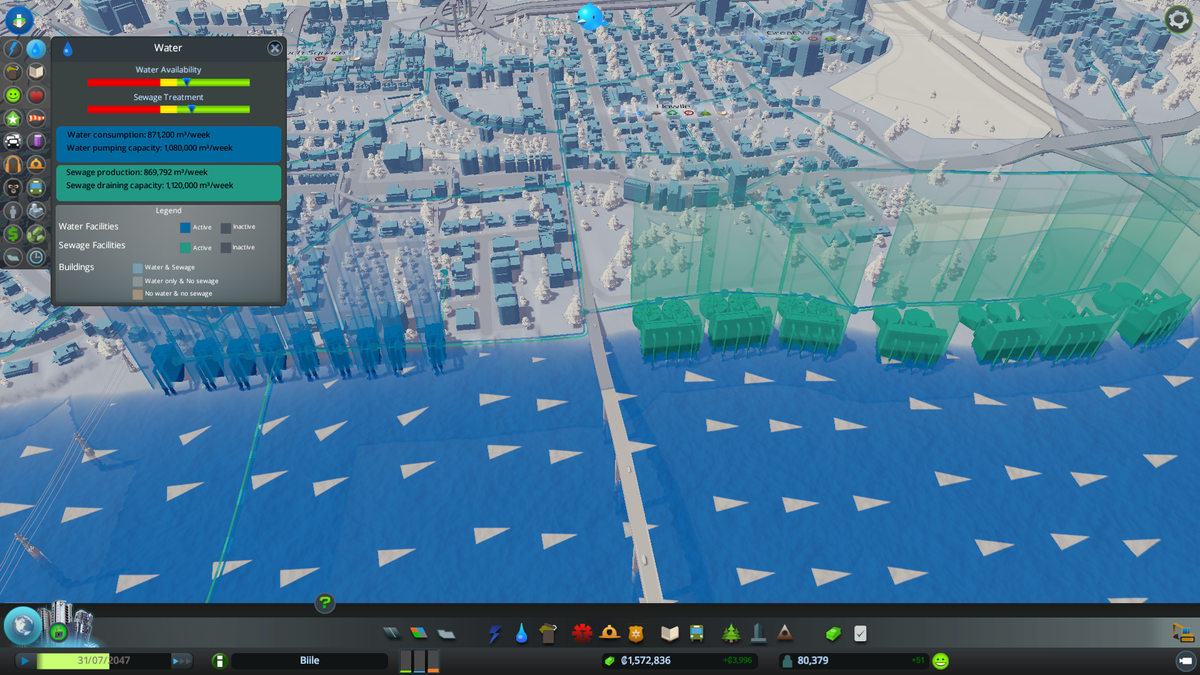Click the Water Facilities Active blue swatch

185,228
